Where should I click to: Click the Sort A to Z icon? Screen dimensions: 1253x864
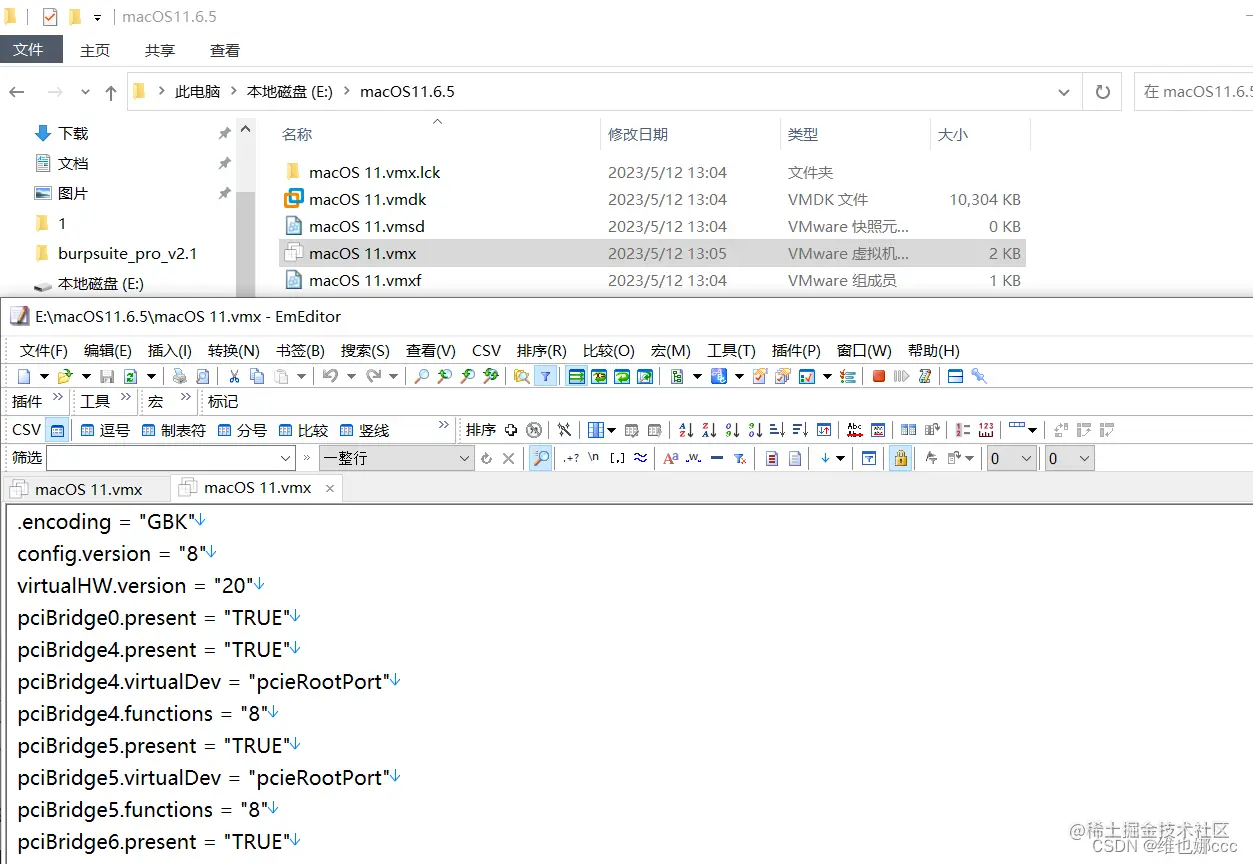click(x=686, y=430)
